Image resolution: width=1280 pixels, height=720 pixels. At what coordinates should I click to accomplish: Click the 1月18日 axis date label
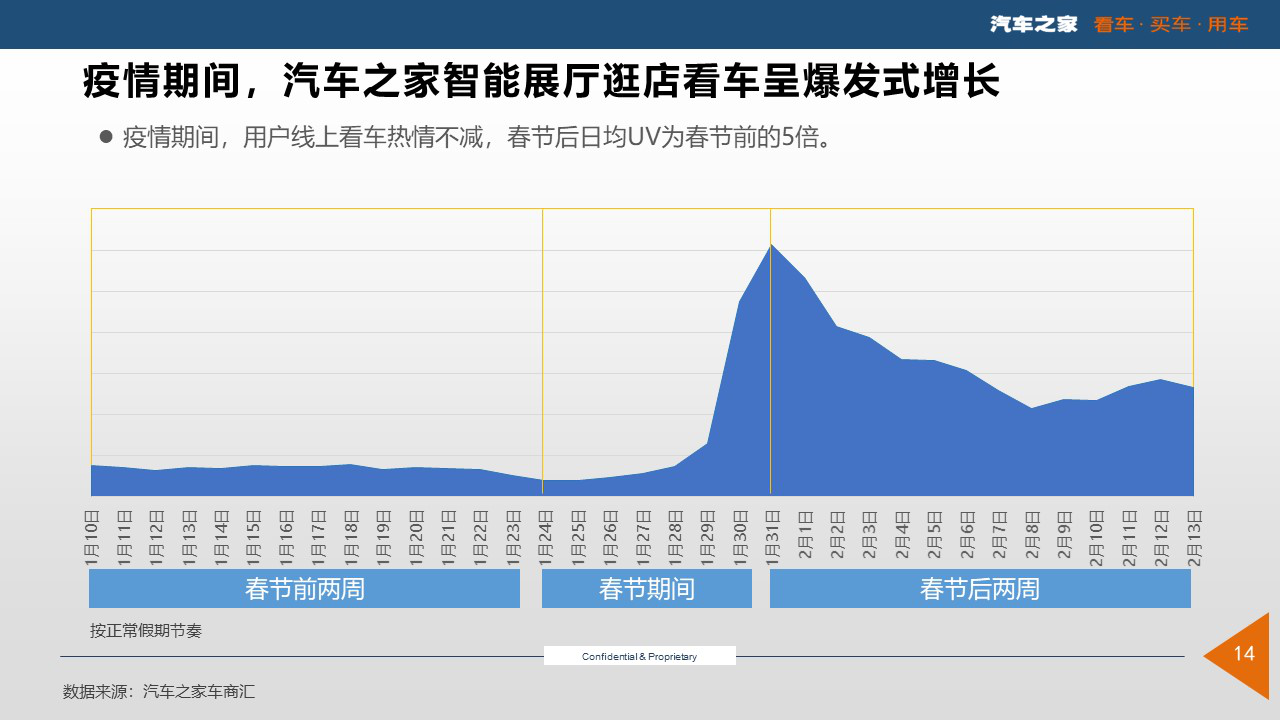[x=351, y=538]
